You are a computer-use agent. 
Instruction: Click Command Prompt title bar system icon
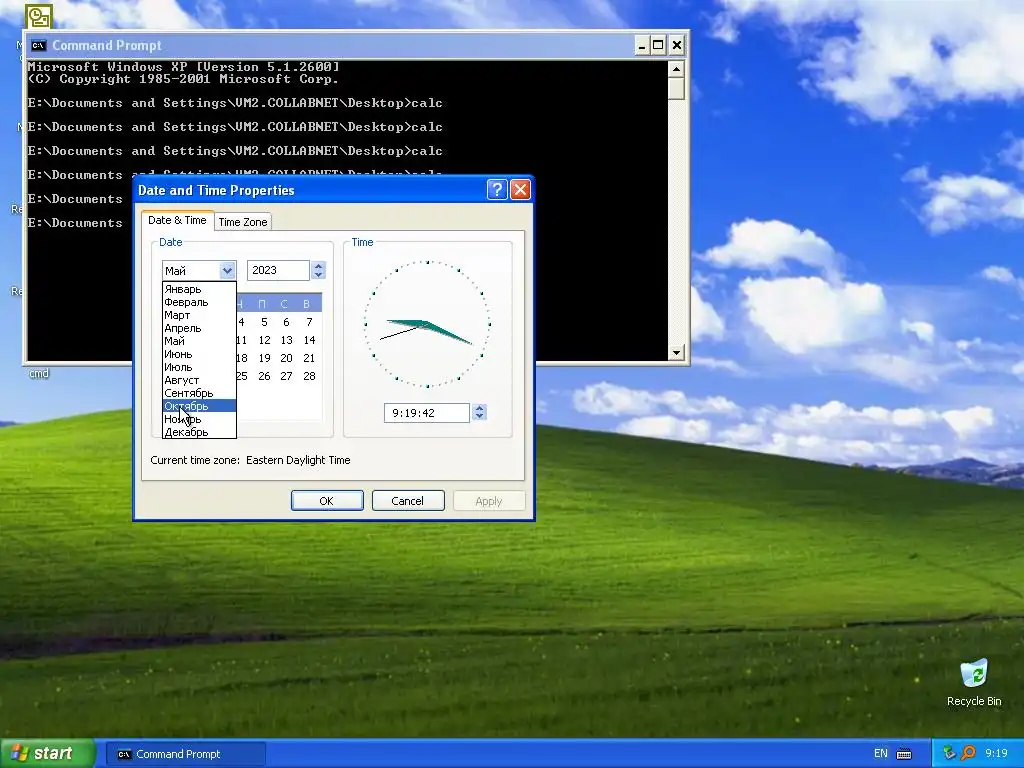(39, 45)
